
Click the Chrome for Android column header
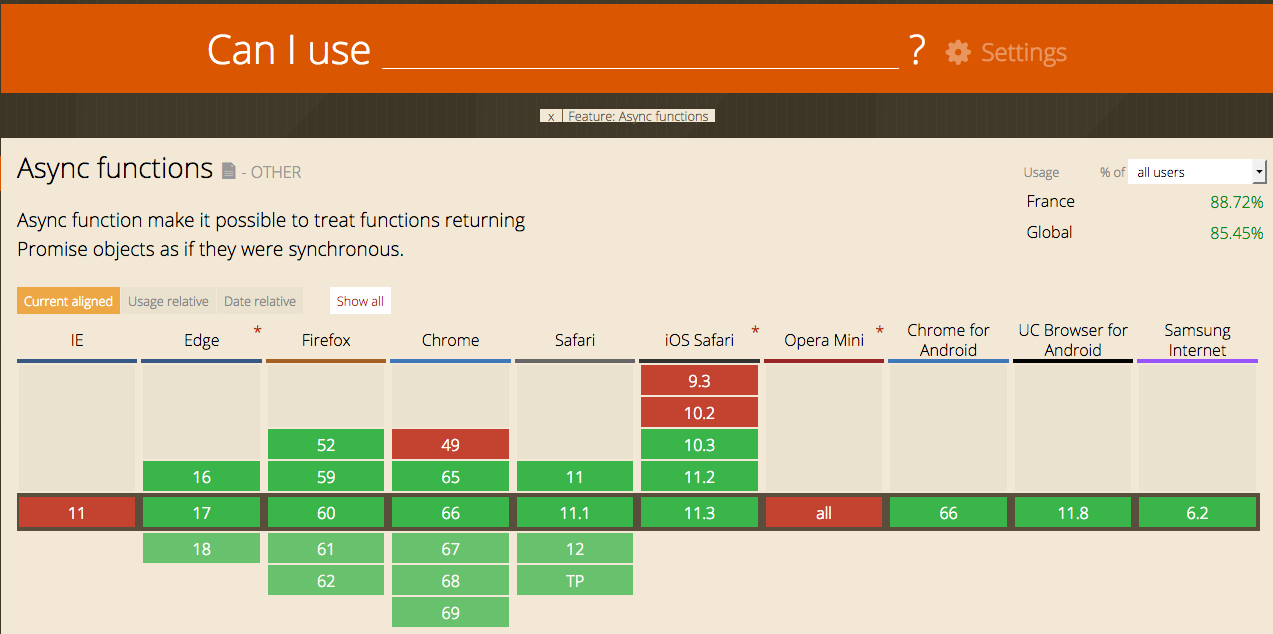(x=948, y=340)
